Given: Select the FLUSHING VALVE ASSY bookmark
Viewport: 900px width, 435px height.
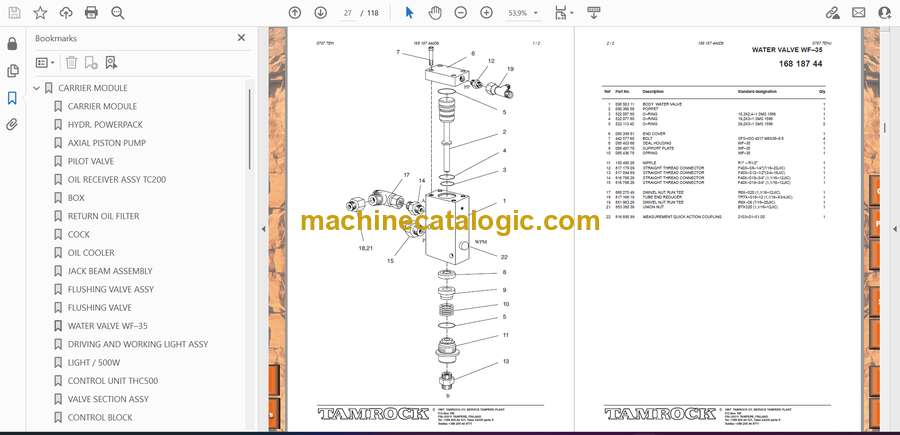Looking at the screenshot, I should click(111, 289).
